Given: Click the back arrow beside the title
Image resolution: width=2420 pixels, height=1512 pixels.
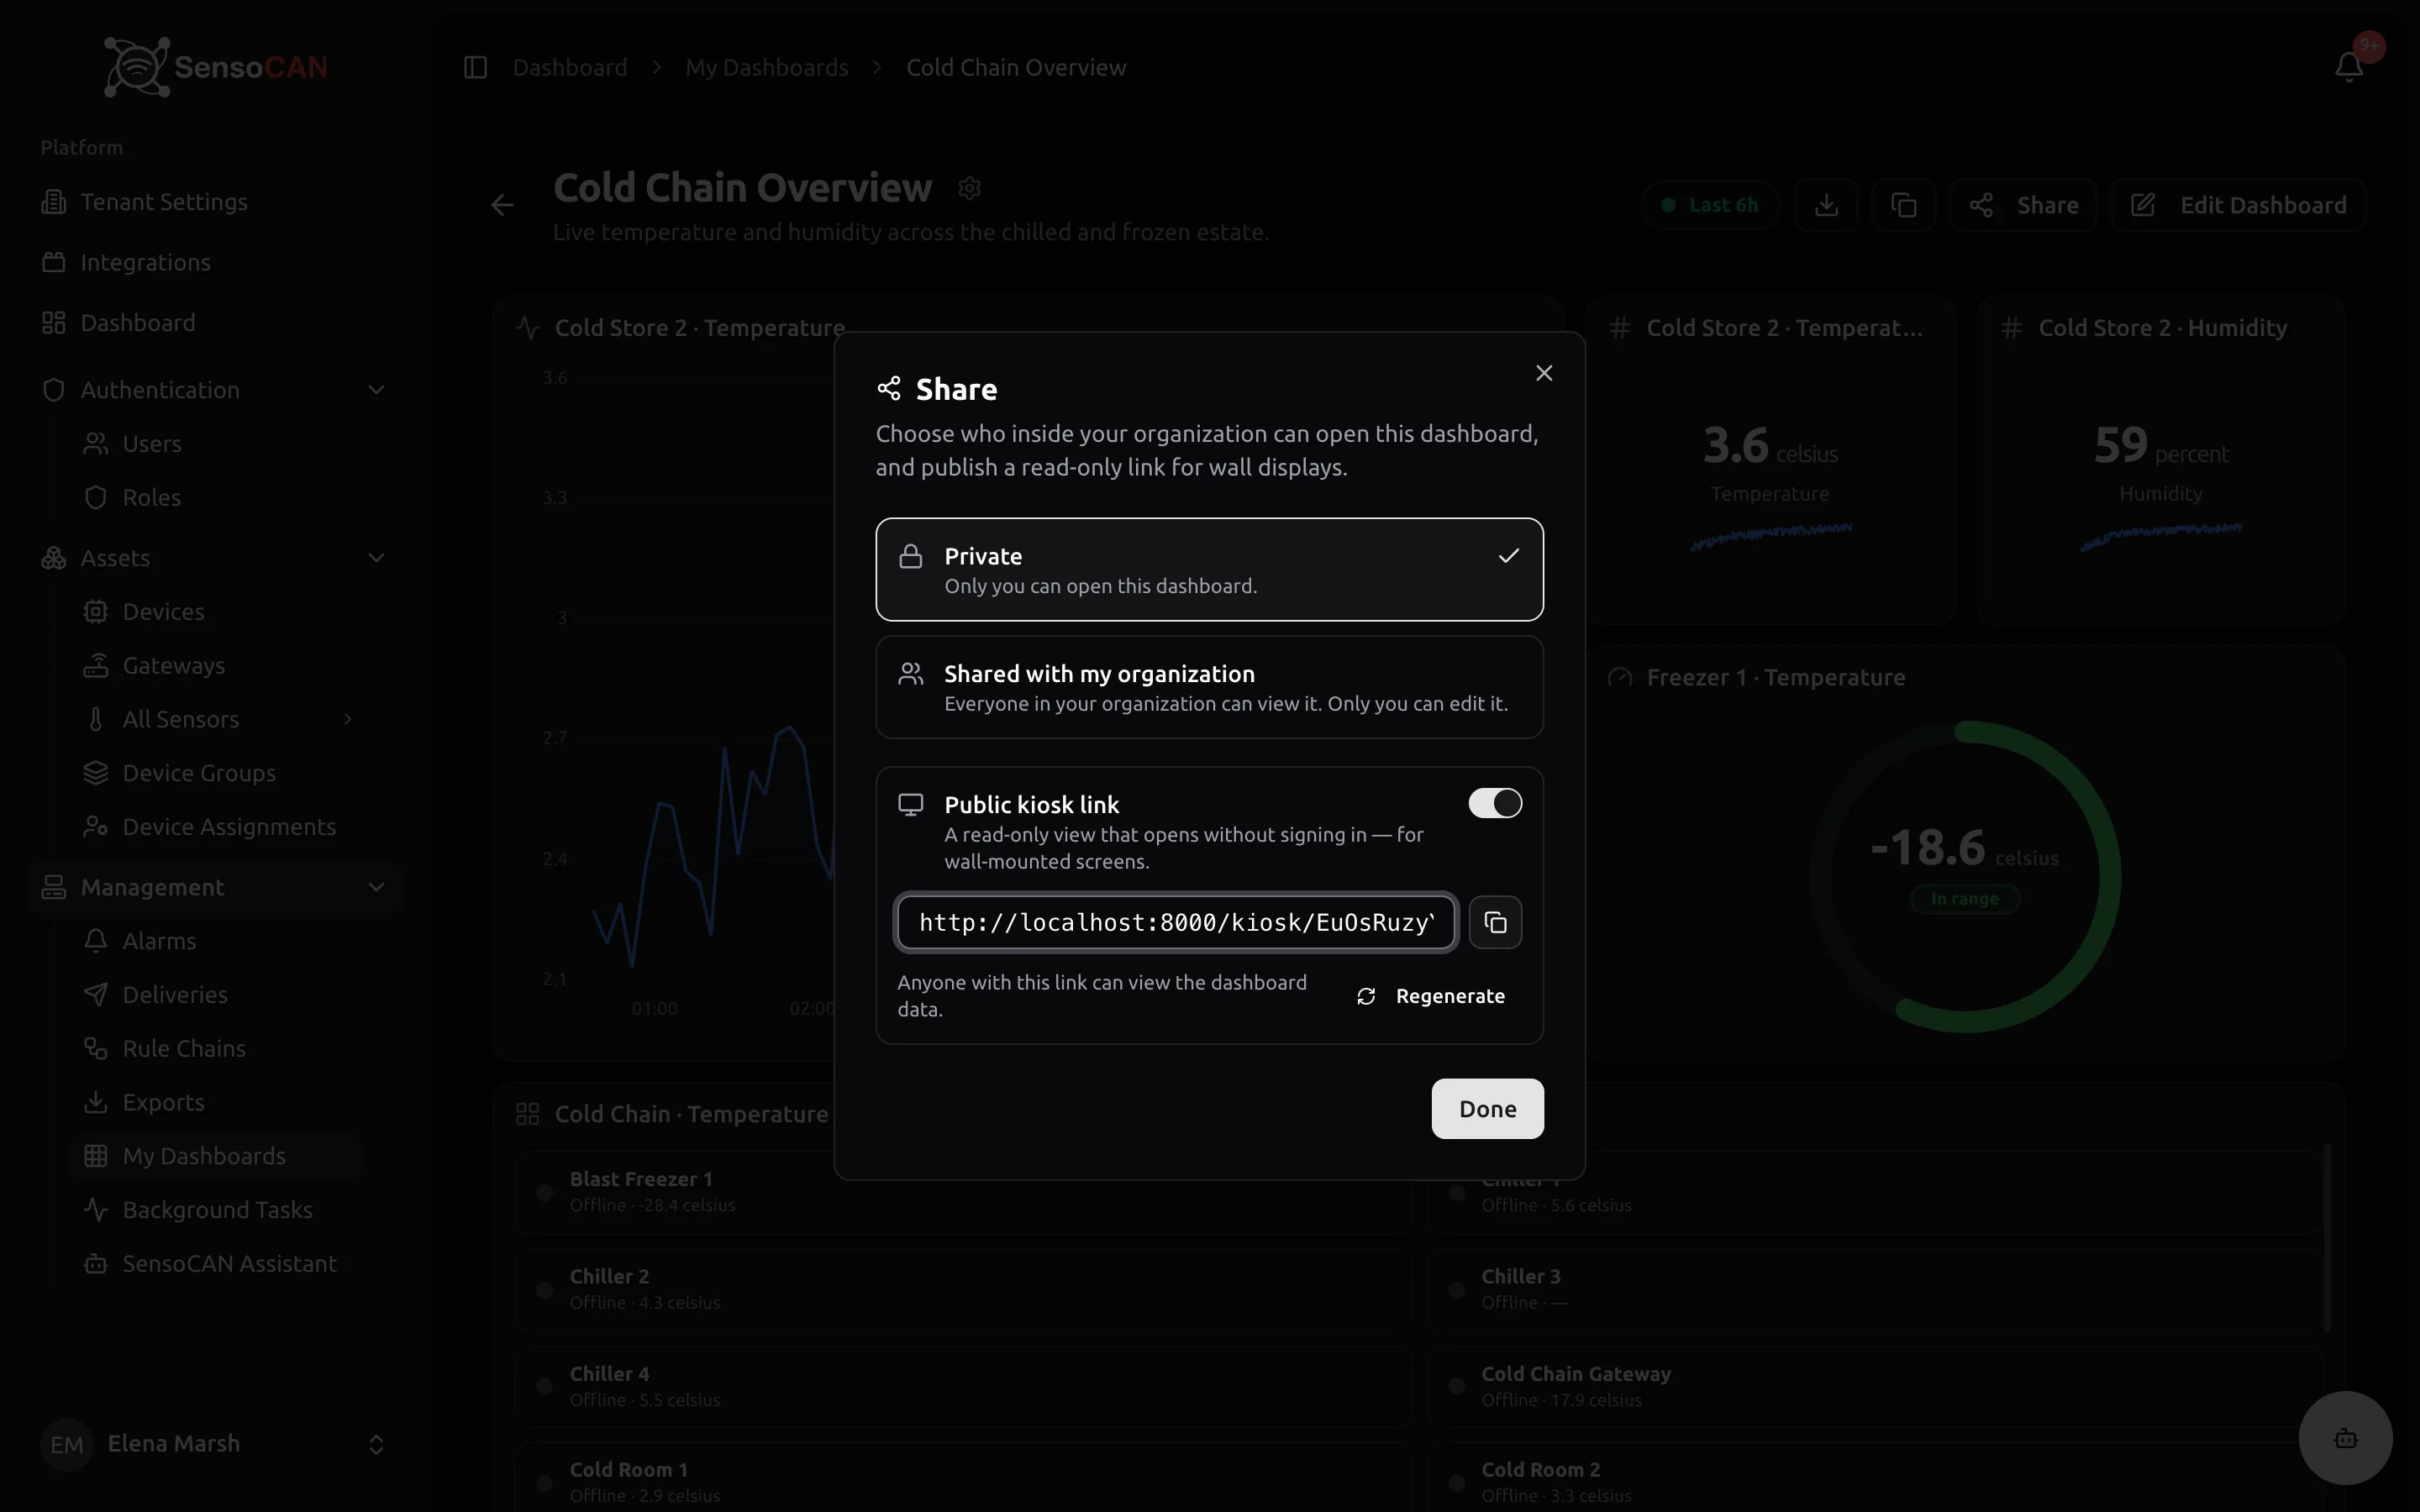Looking at the screenshot, I should pos(502,205).
